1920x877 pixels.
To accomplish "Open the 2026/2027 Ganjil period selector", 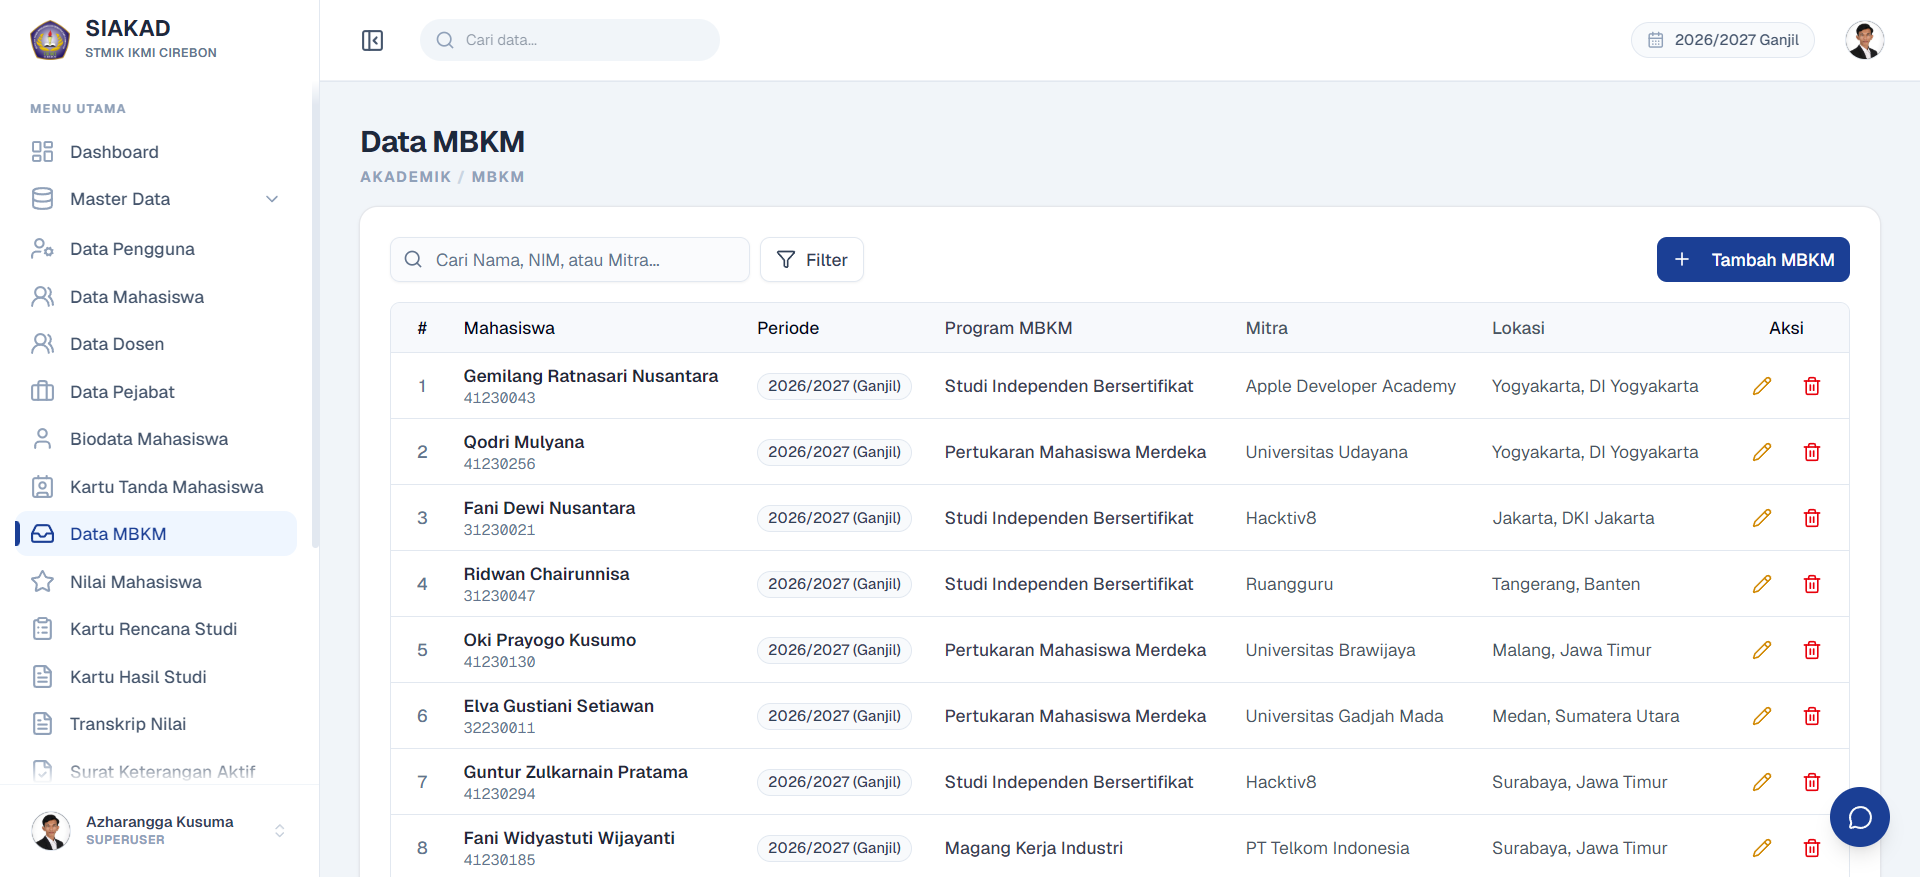I will (x=1722, y=40).
